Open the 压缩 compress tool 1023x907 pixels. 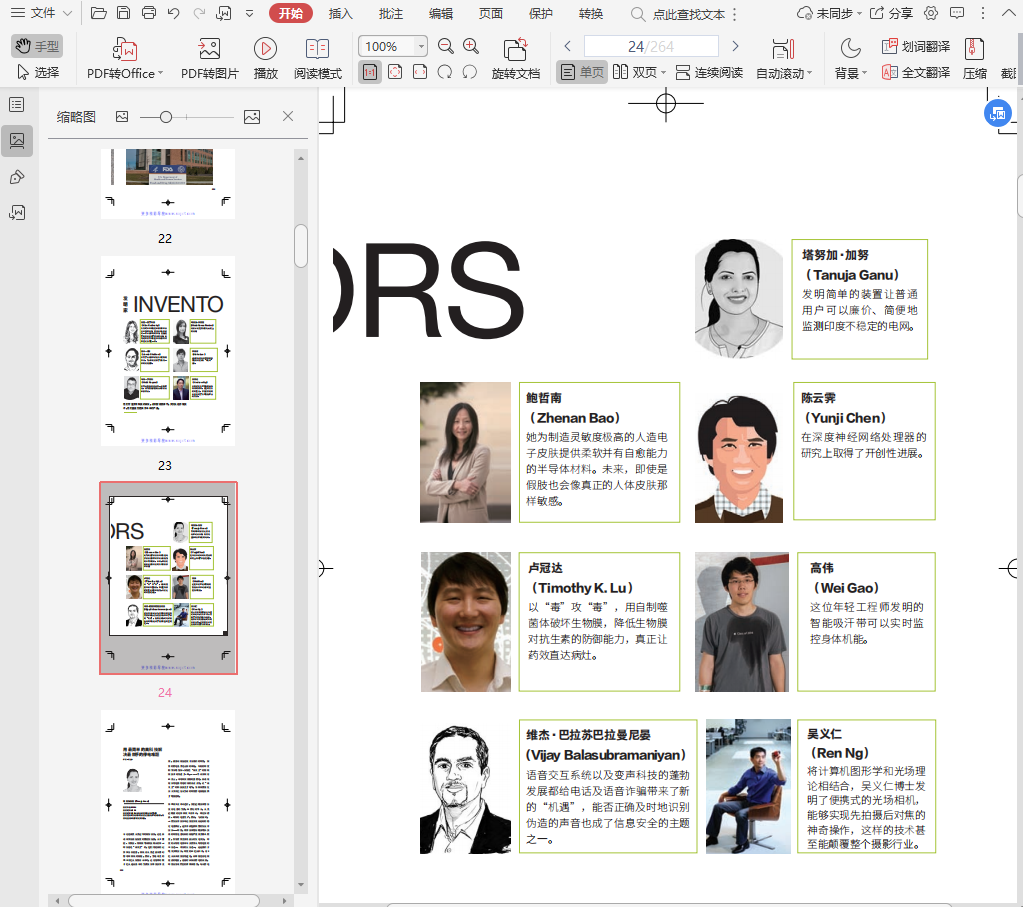pyautogui.click(x=974, y=49)
